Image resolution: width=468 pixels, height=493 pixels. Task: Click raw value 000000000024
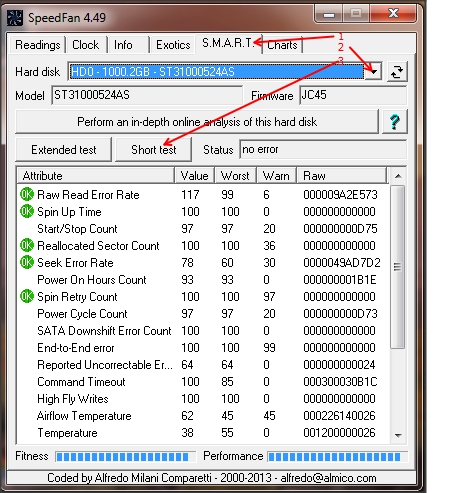pos(339,365)
